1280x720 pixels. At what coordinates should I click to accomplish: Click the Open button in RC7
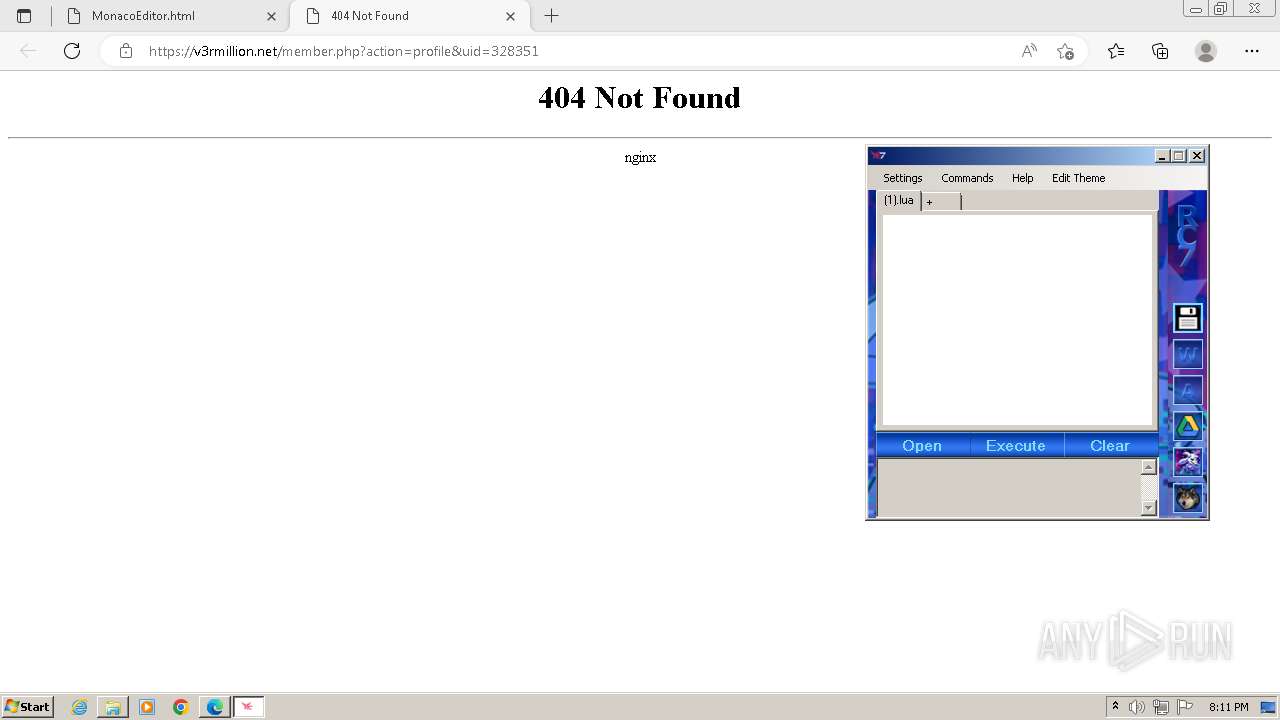tap(922, 446)
